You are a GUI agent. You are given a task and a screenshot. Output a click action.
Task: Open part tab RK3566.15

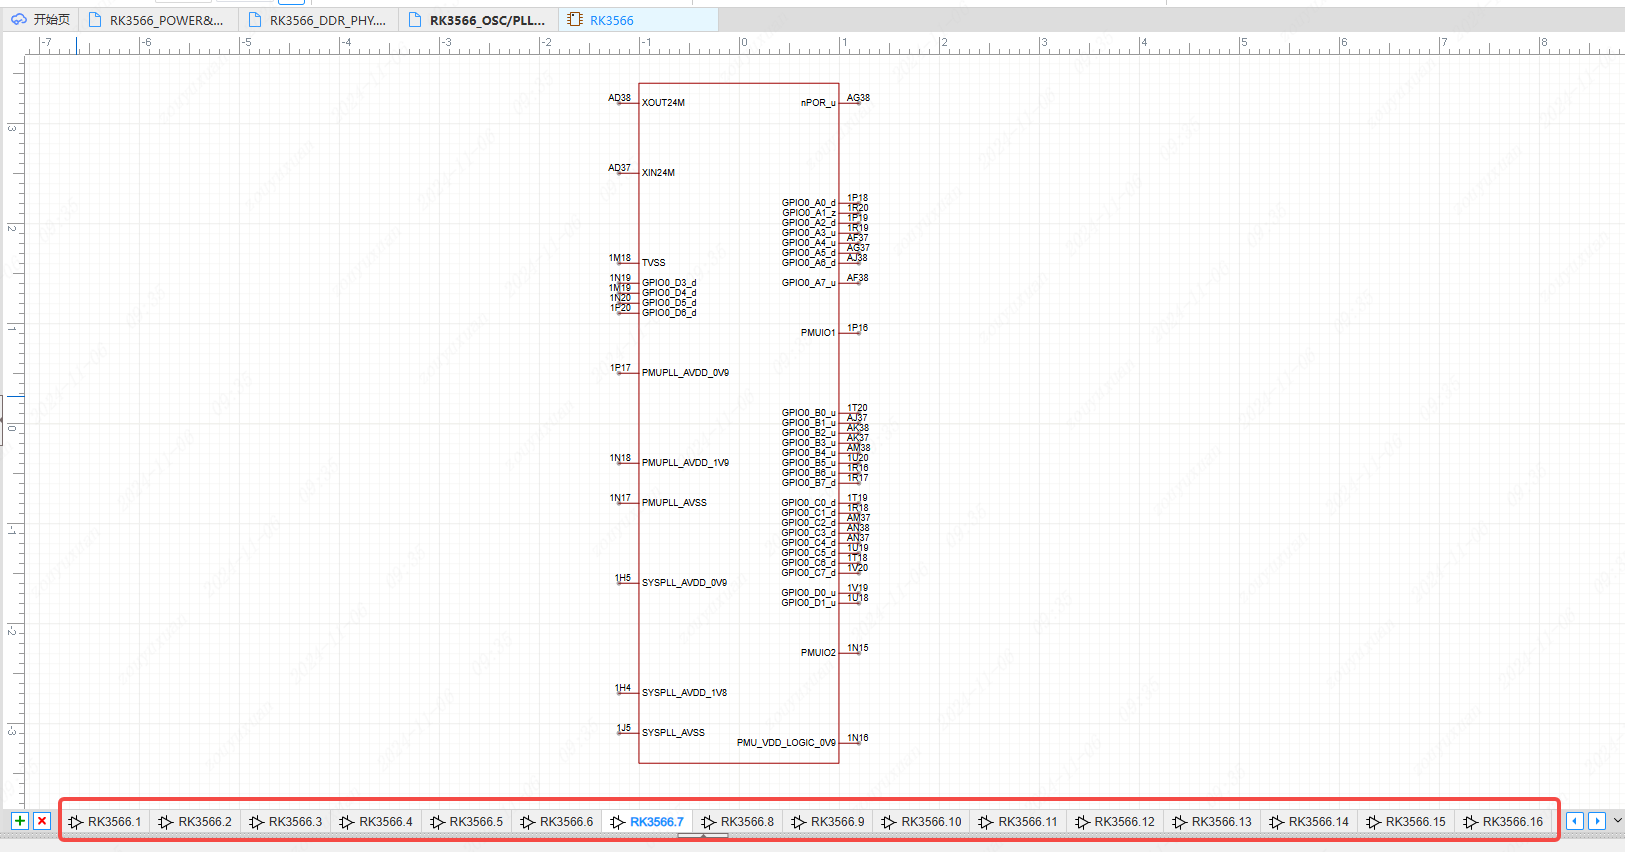click(1406, 822)
